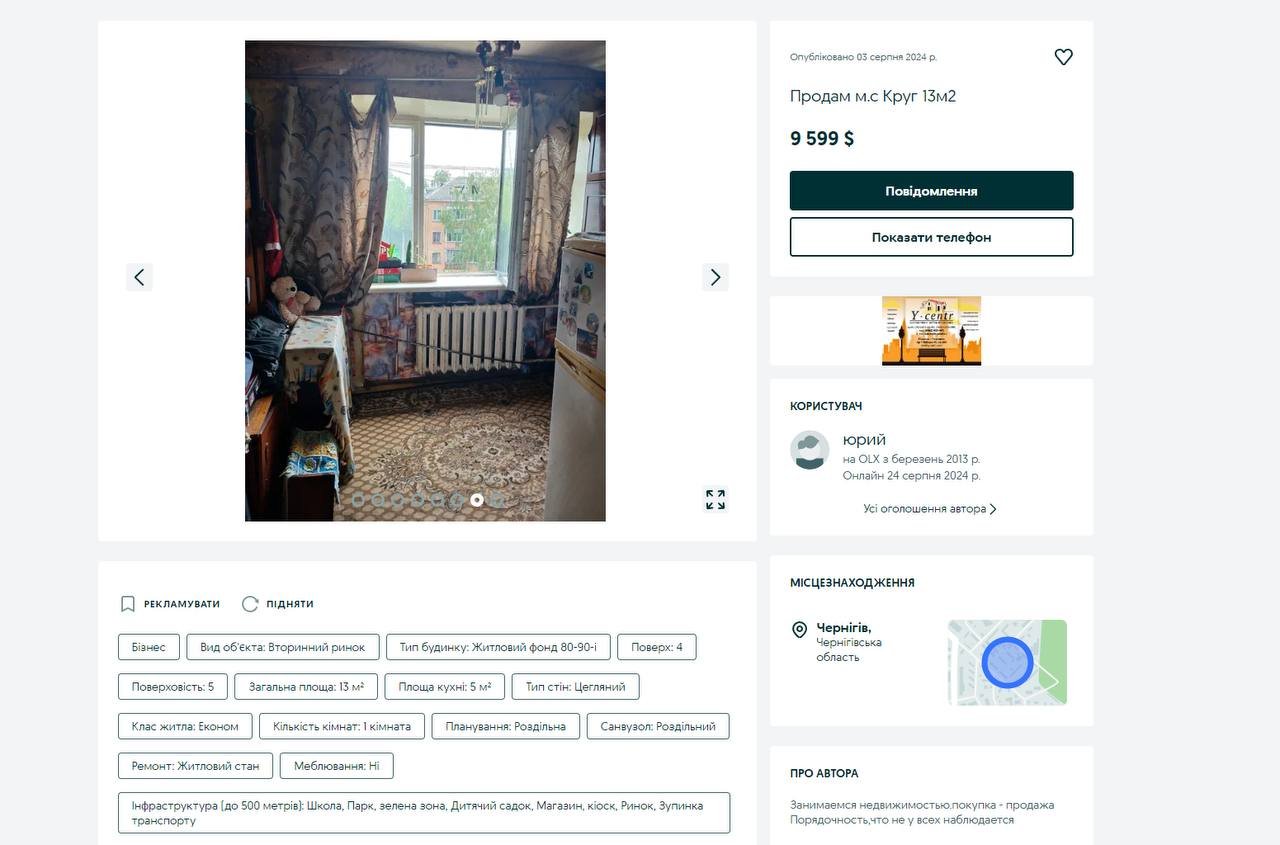Select the first gallery indicator dot
This screenshot has width=1280, height=845.
[358, 499]
